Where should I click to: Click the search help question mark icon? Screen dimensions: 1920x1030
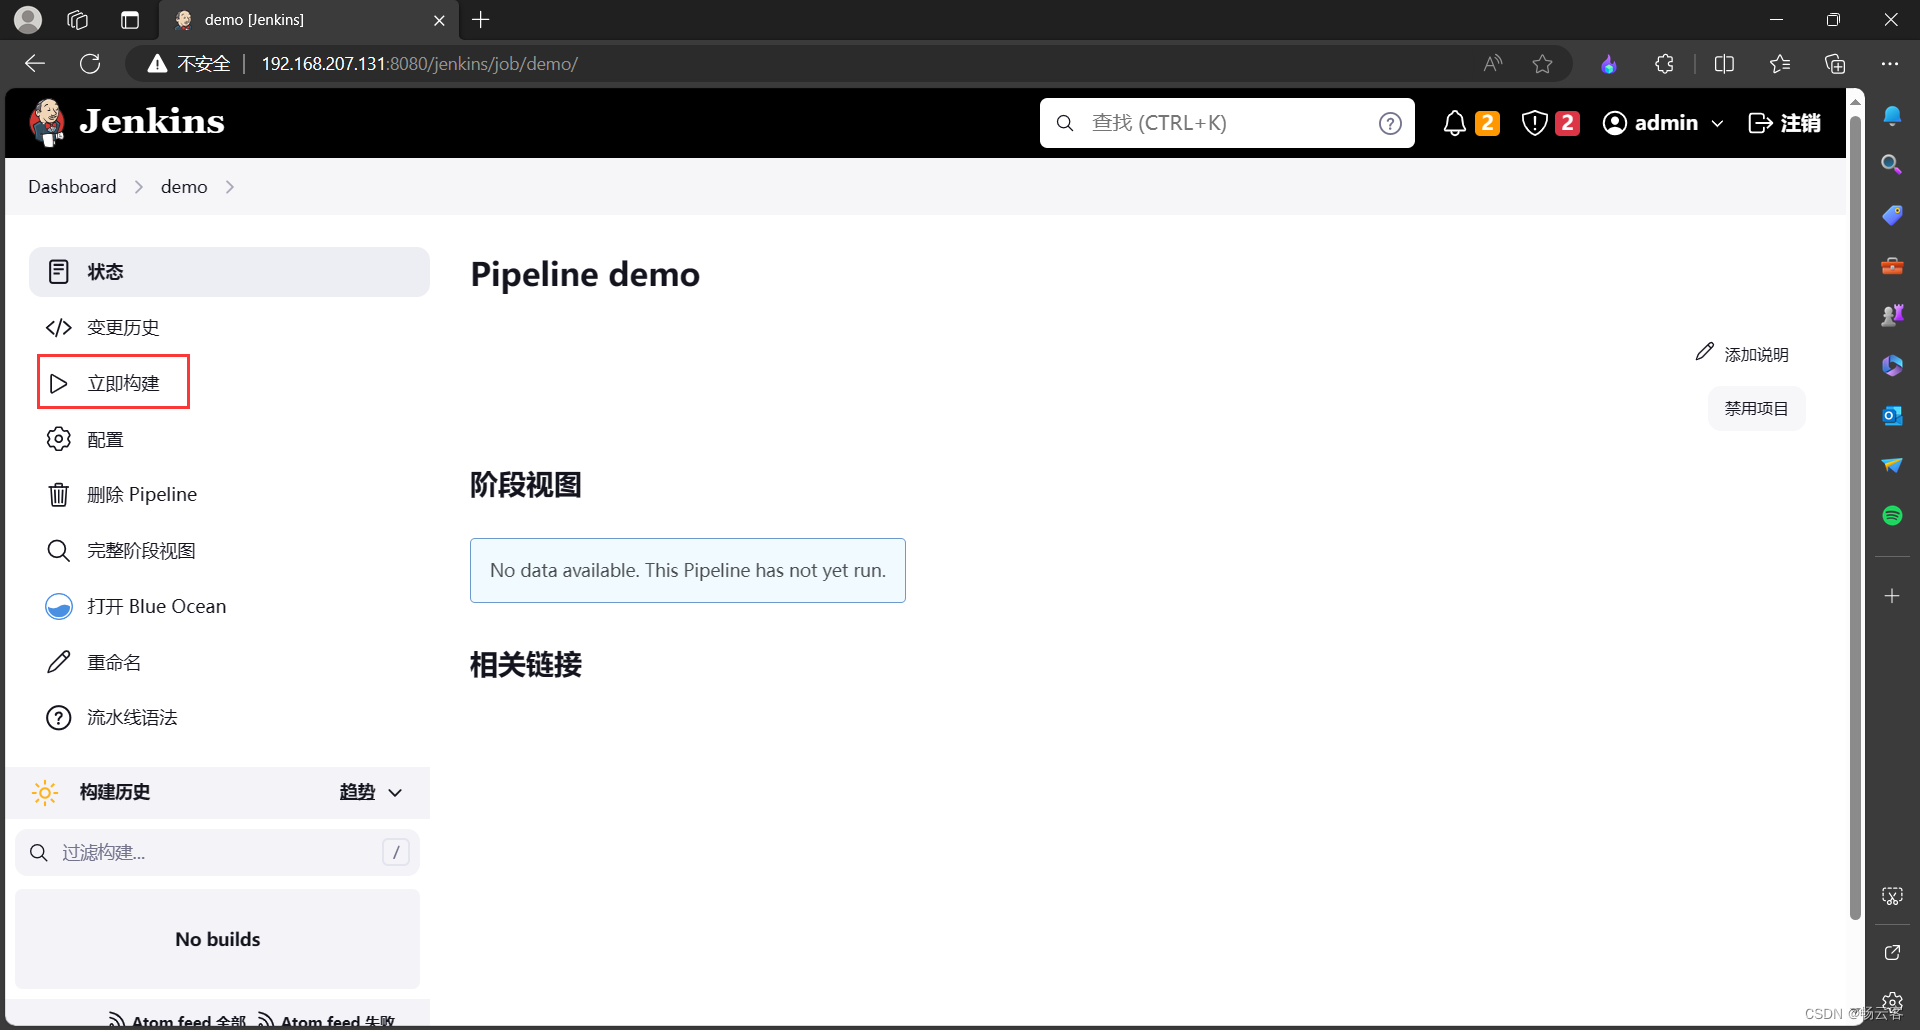(x=1390, y=123)
